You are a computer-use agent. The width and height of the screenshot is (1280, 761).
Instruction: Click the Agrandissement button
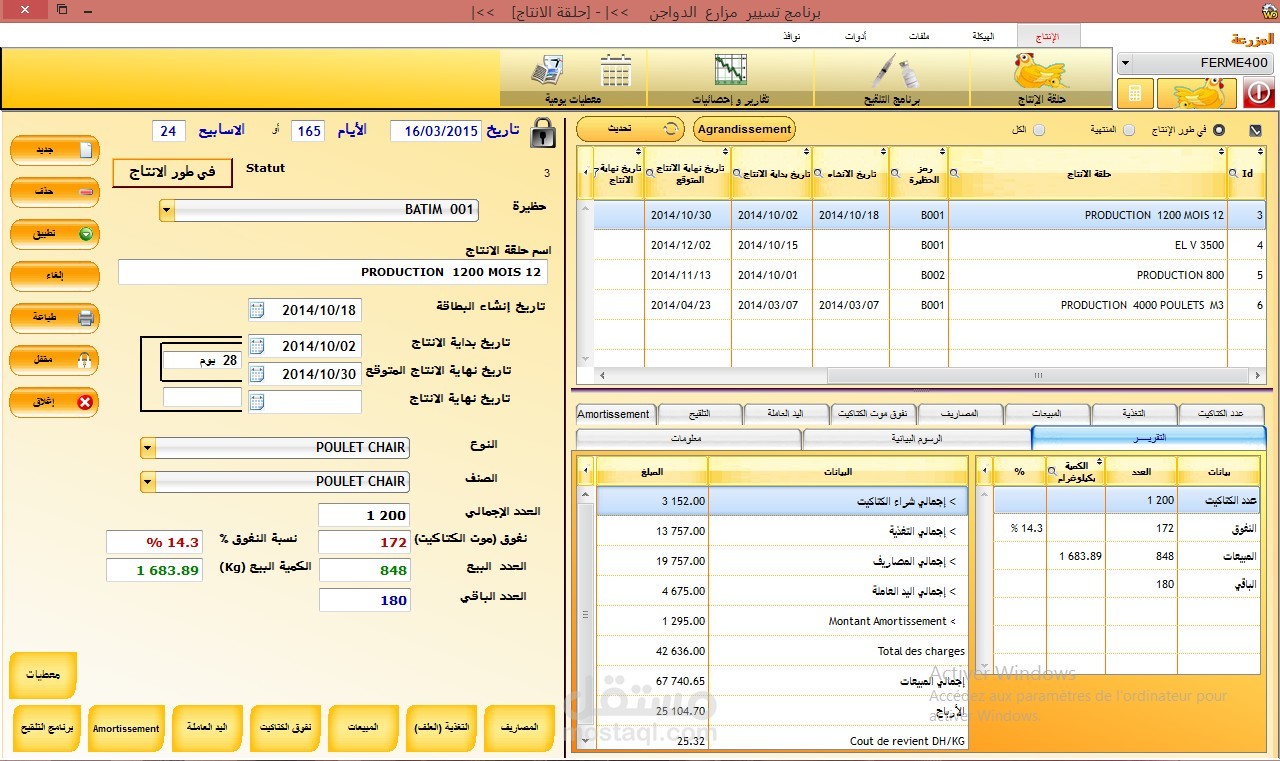click(x=744, y=129)
